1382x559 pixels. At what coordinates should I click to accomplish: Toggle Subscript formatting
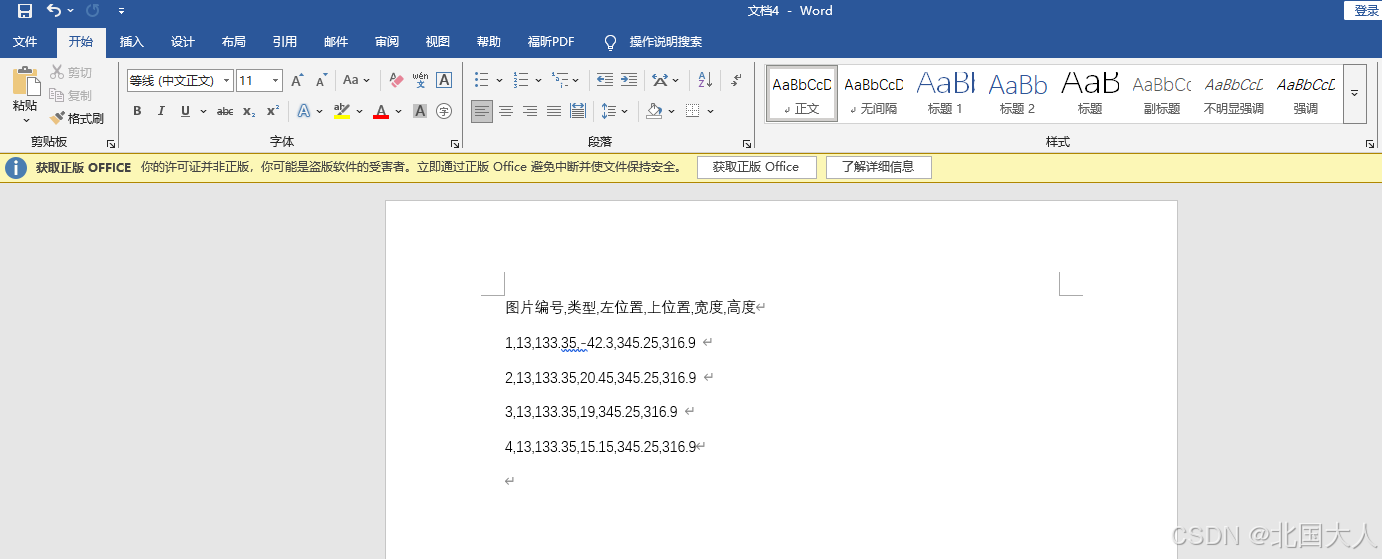249,111
